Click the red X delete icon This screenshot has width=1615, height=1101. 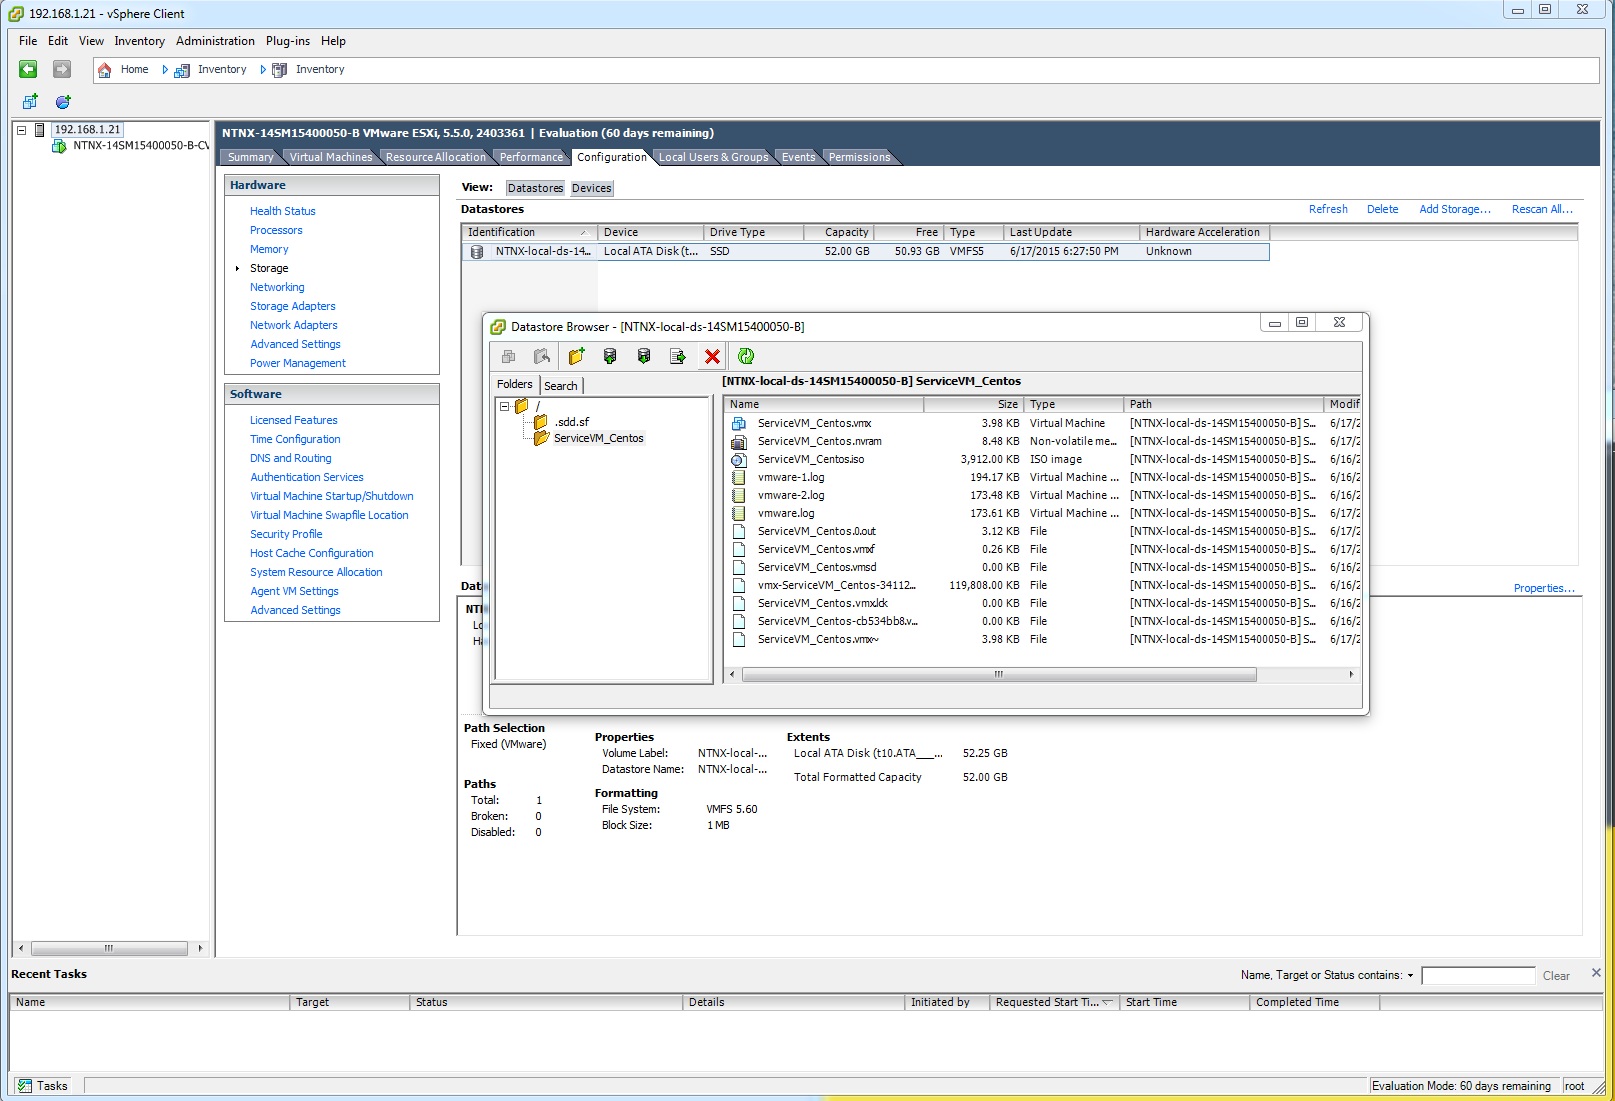[712, 356]
